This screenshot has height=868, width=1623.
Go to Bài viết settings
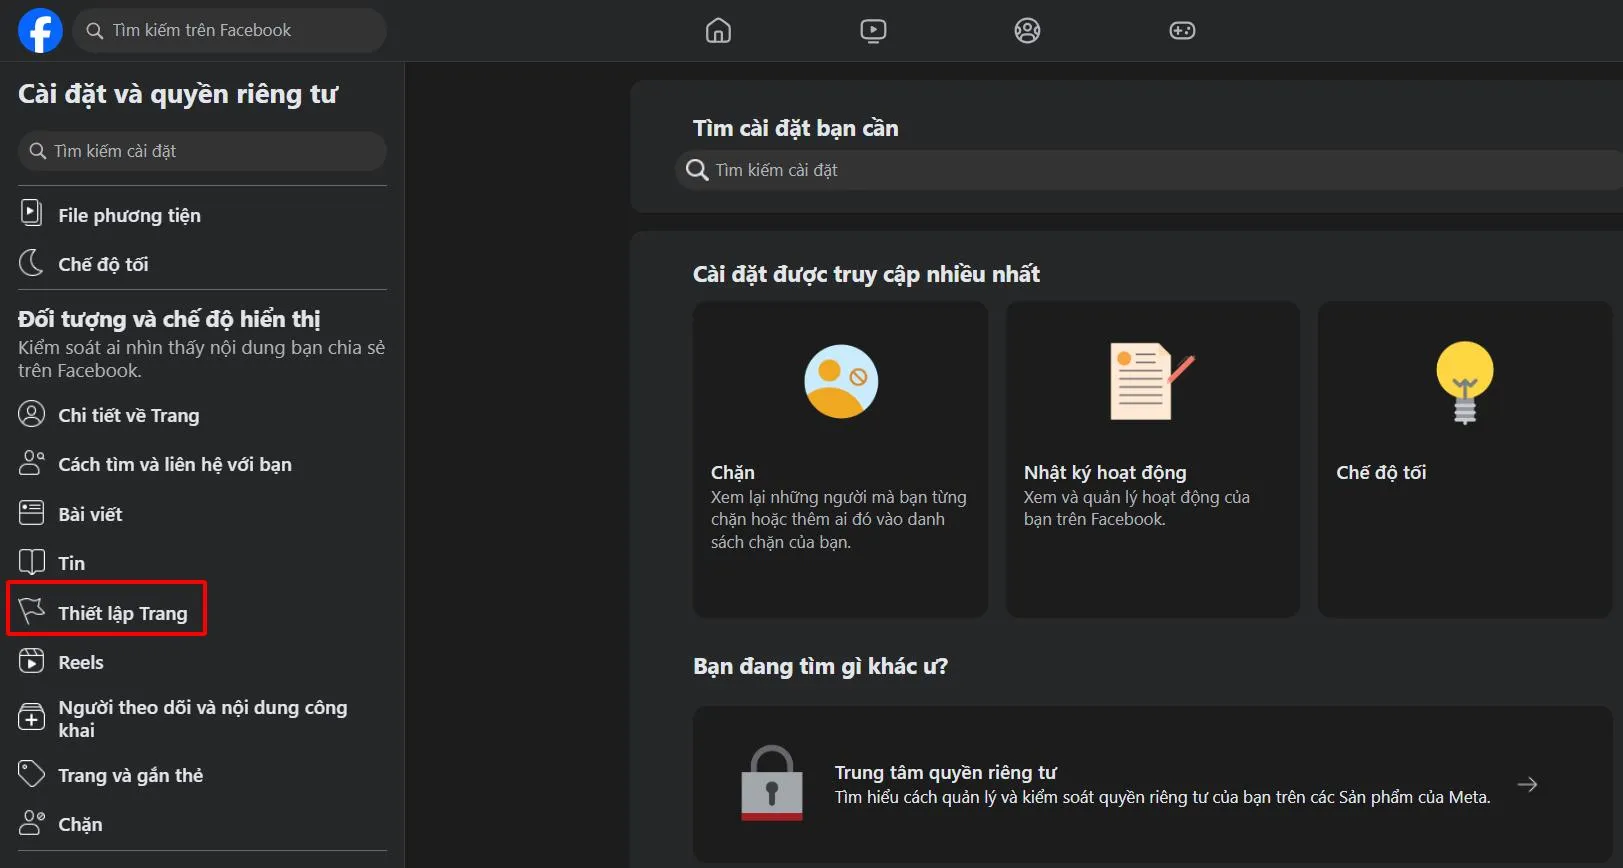click(x=90, y=514)
